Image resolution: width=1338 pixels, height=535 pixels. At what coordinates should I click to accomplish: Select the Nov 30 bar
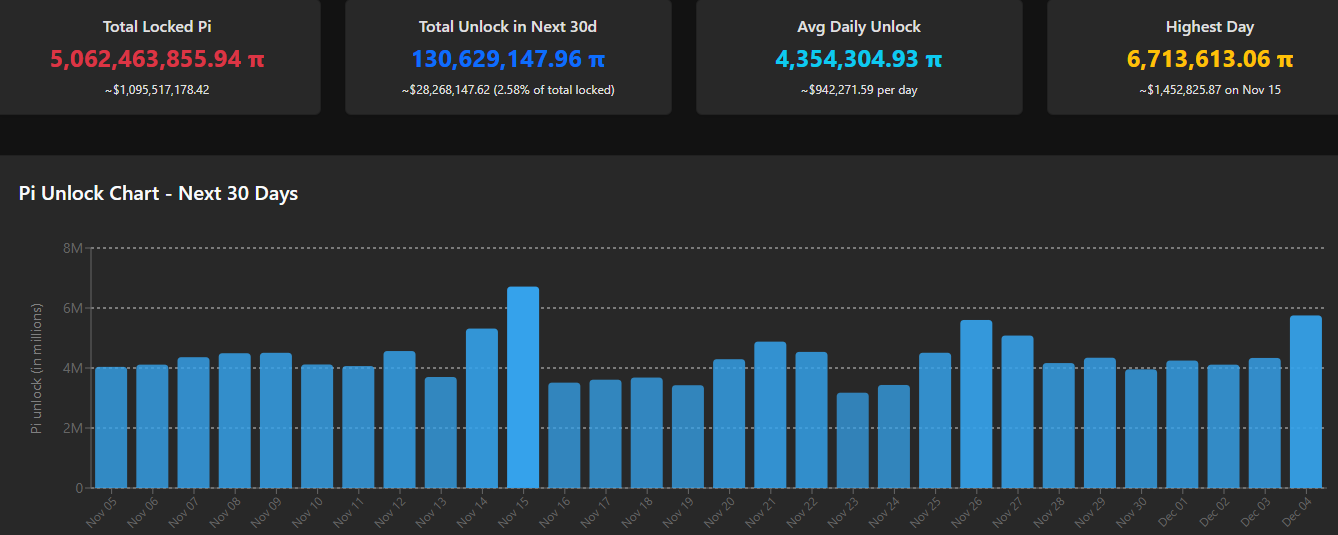[1141, 429]
